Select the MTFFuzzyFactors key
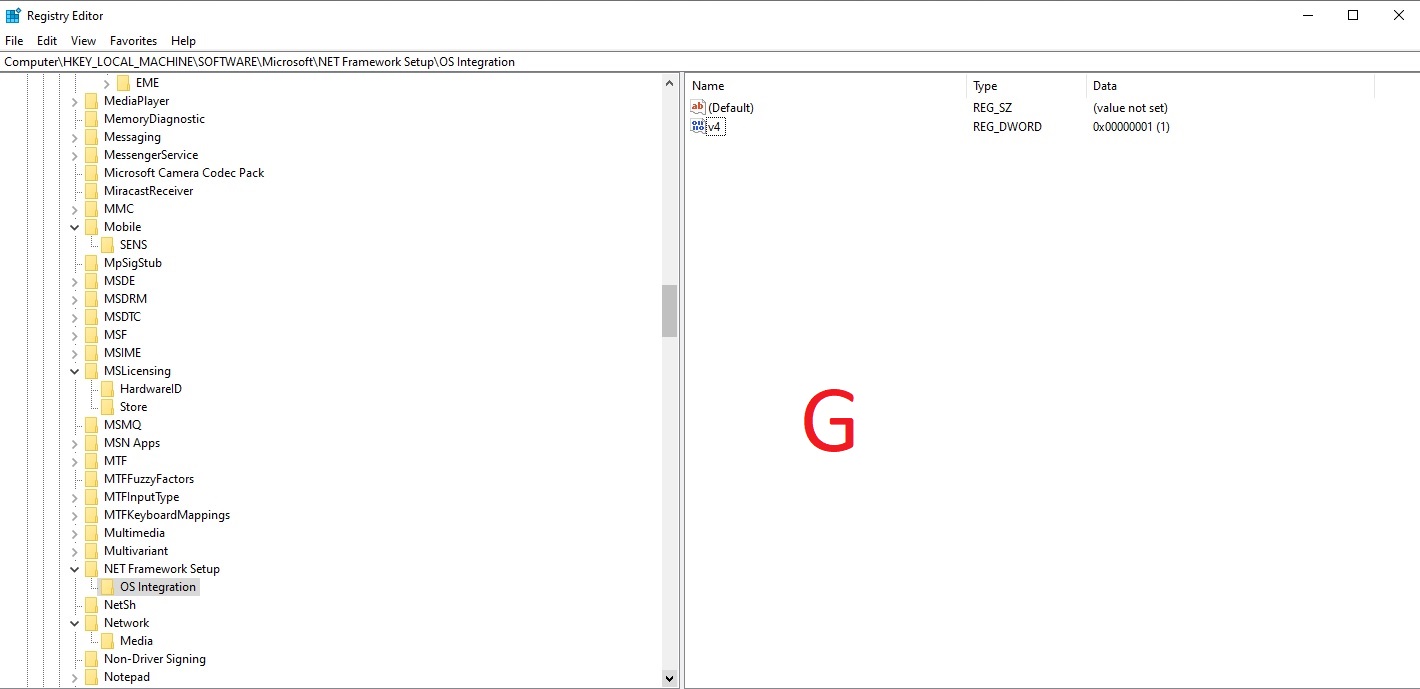1420x689 pixels. click(149, 479)
